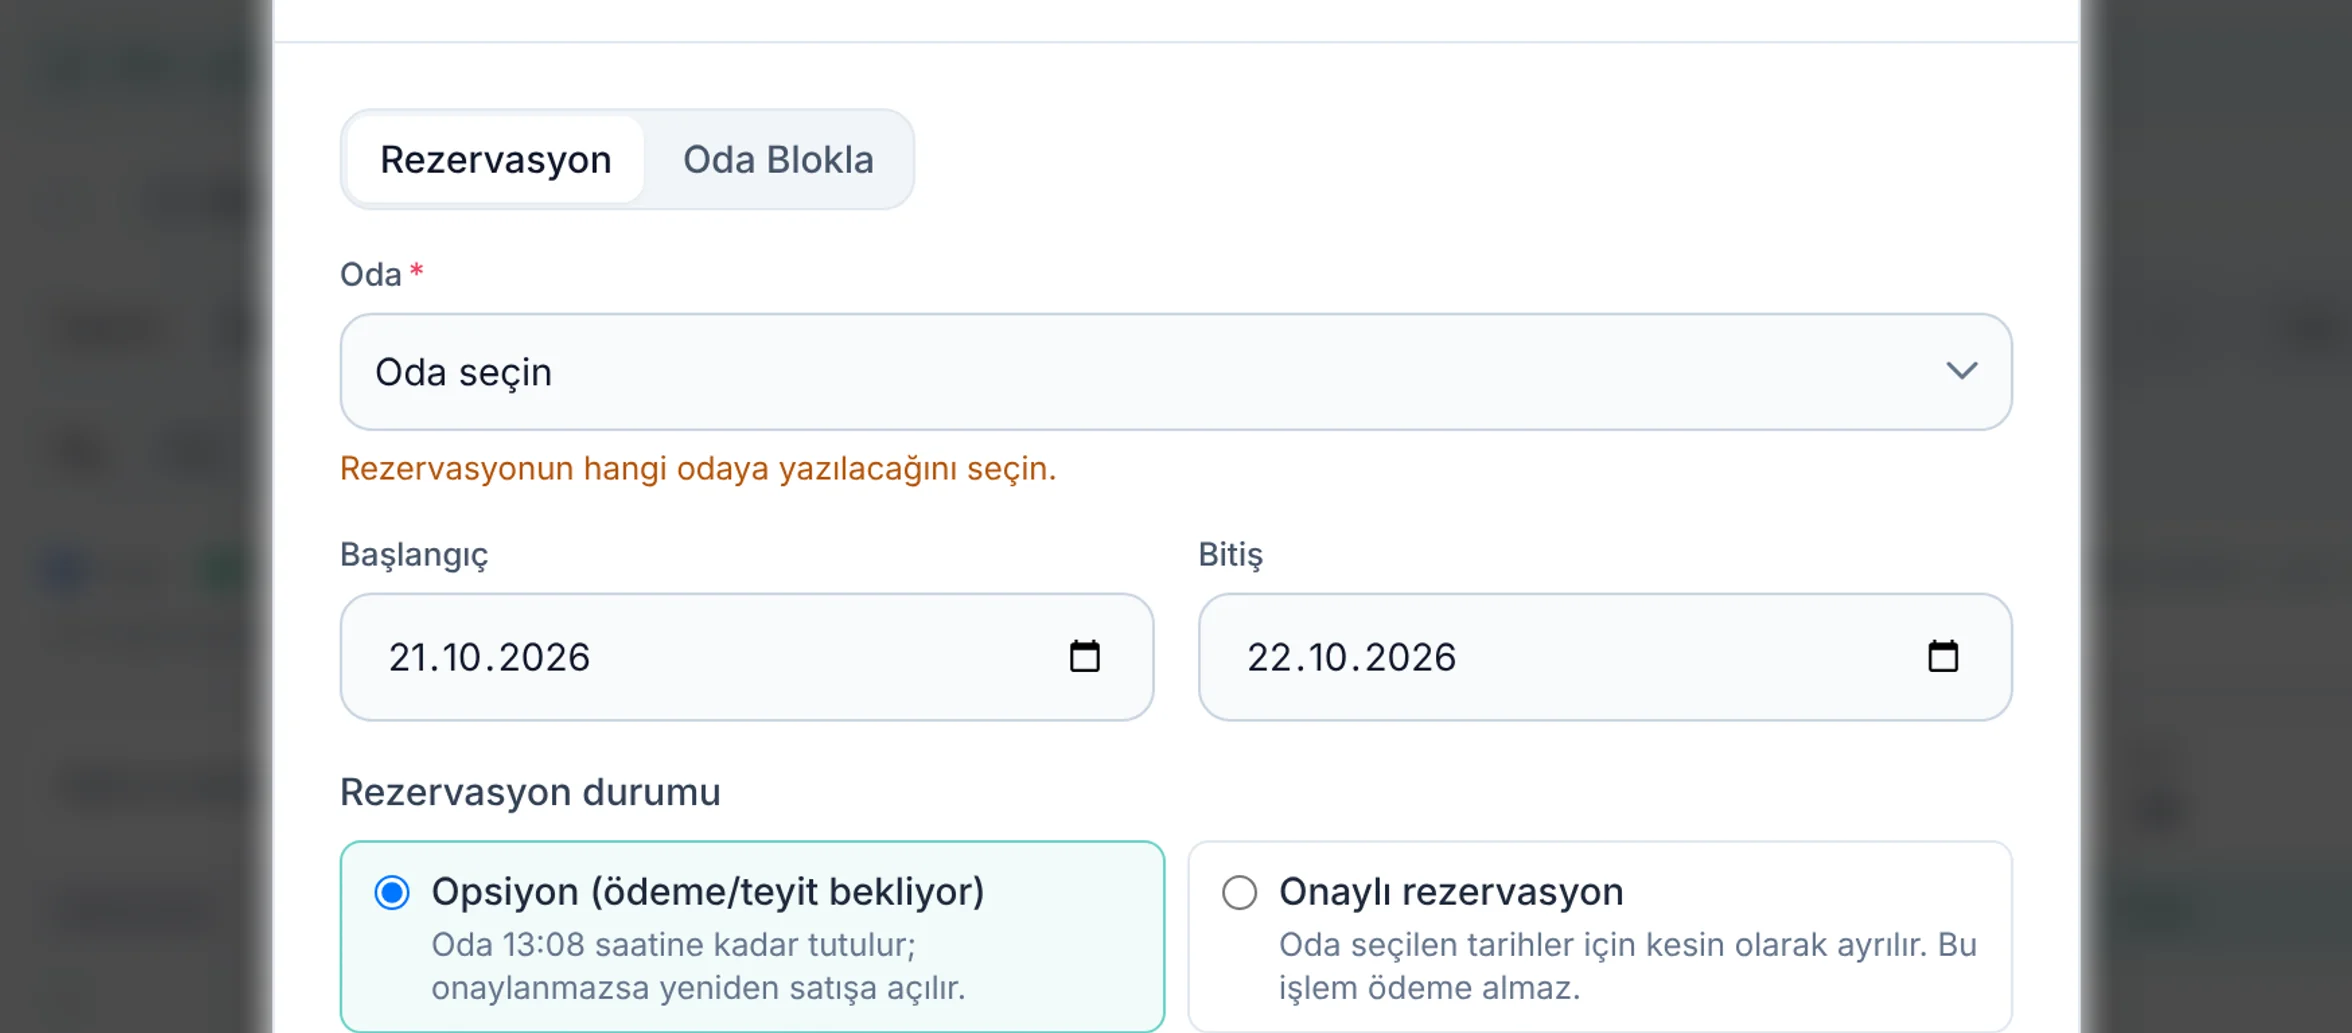
Task: Click the Bitiş date field 22.10.2026
Action: click(x=1605, y=657)
